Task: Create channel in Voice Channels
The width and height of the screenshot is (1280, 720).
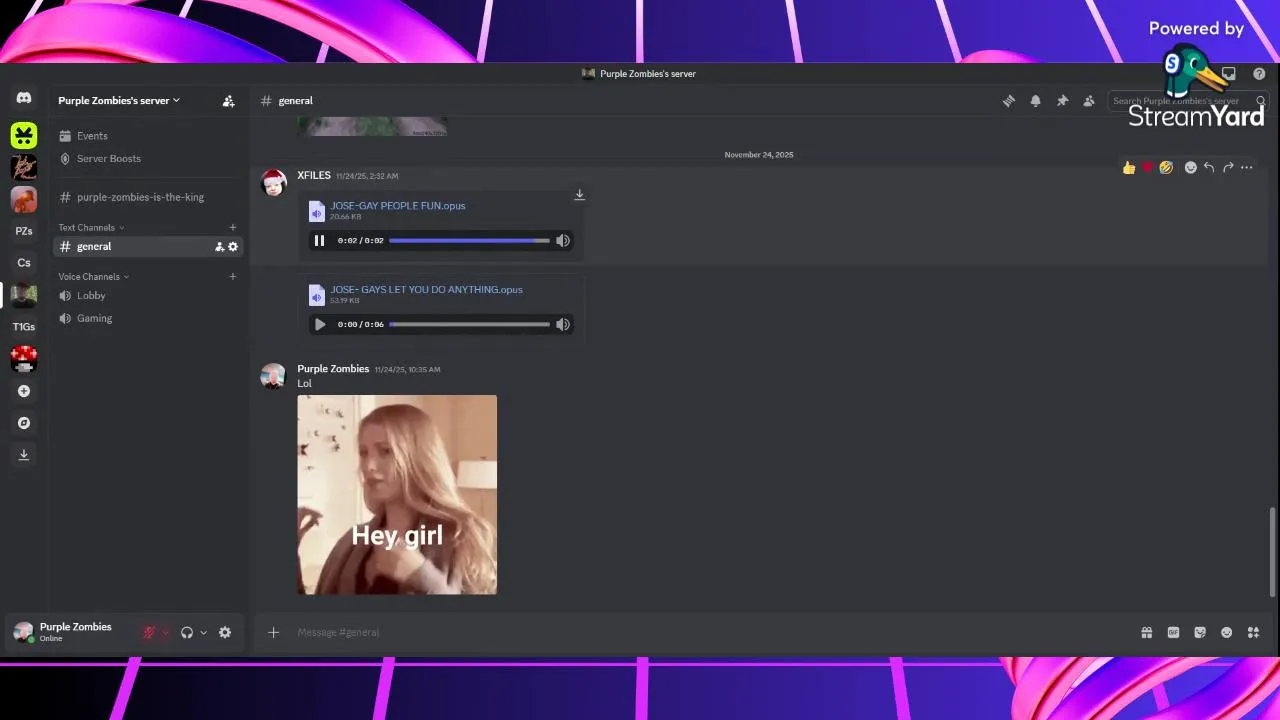Action: pos(233,277)
